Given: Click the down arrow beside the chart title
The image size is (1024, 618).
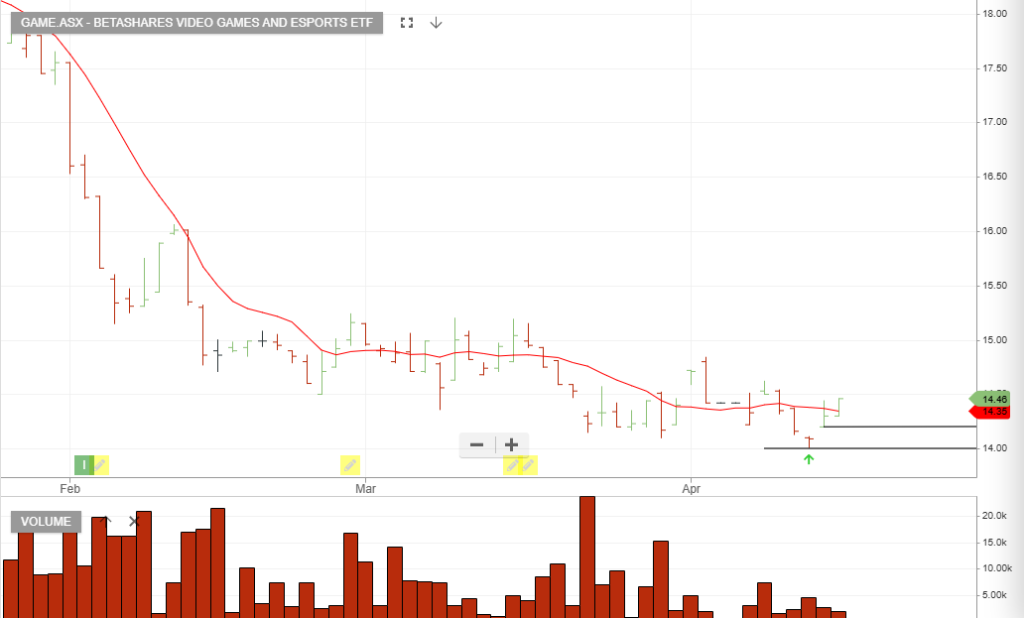Looking at the screenshot, I should coord(436,23).
